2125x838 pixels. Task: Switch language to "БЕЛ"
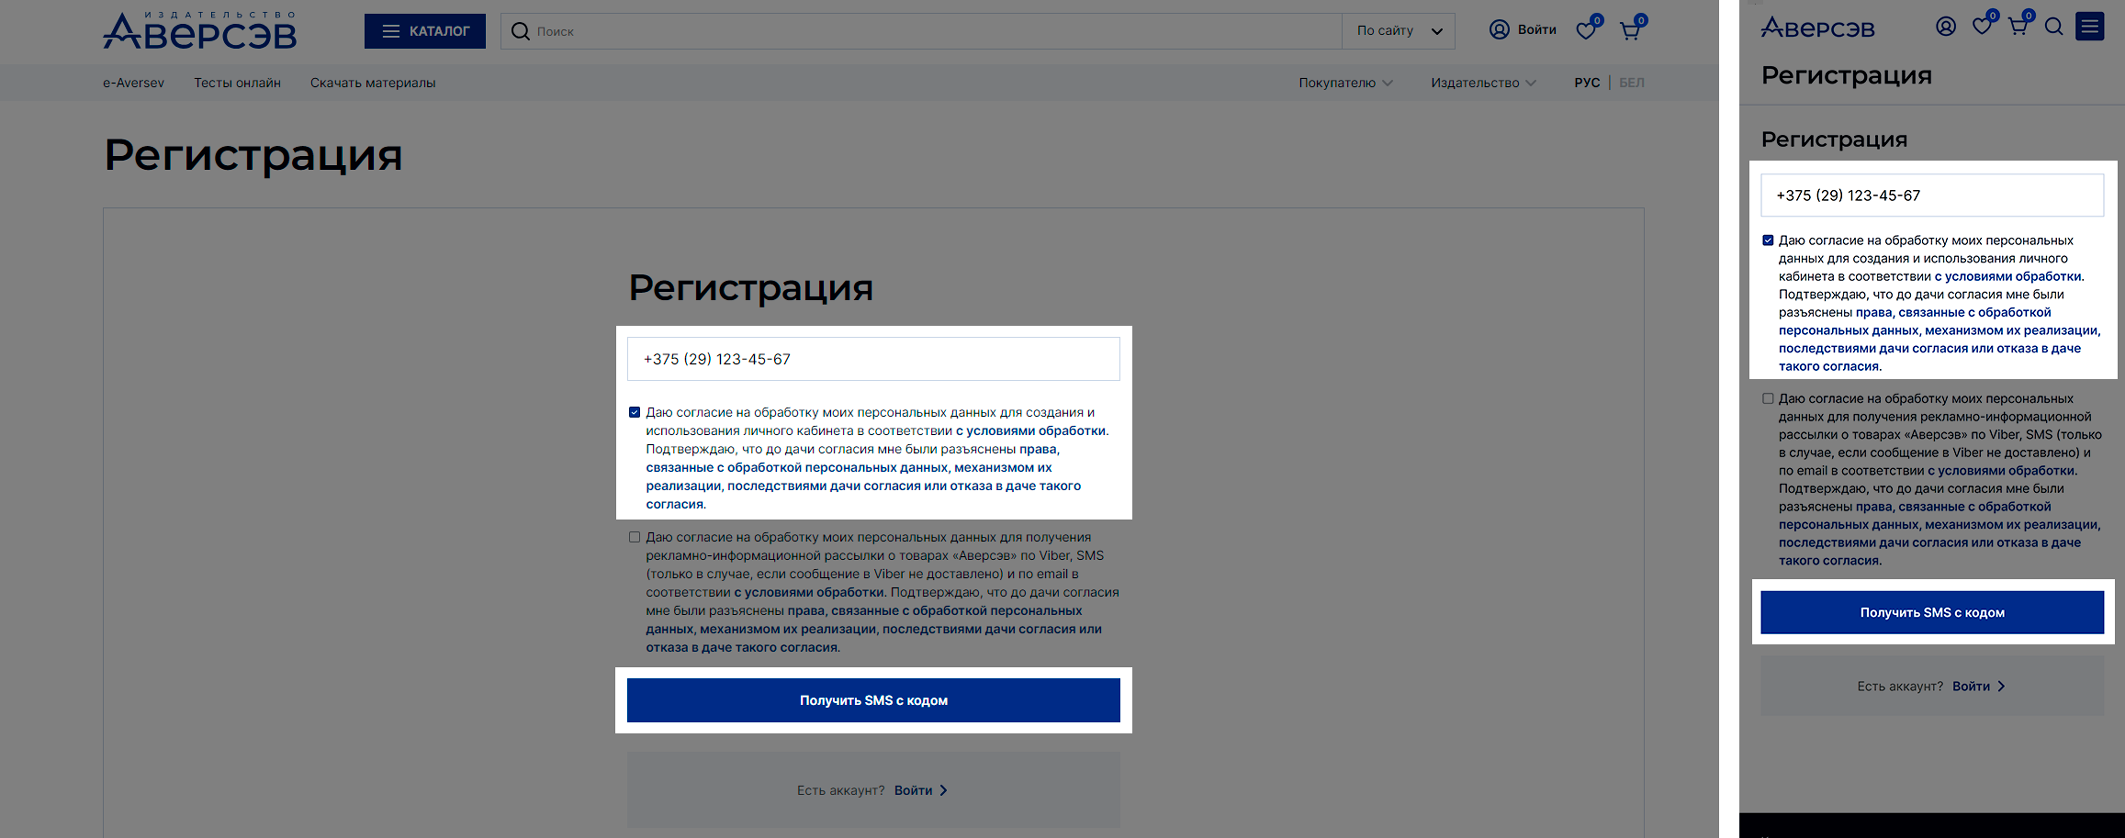coord(1631,83)
